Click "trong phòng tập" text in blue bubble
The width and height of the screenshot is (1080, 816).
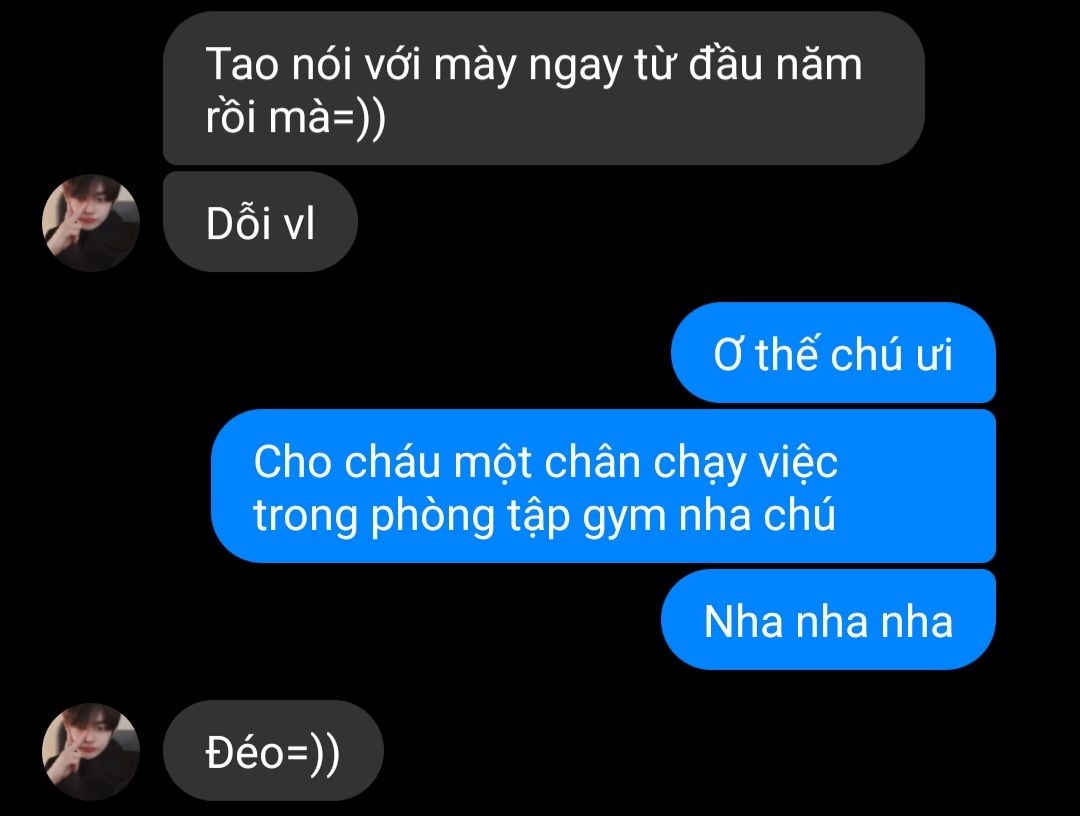[x=412, y=516]
